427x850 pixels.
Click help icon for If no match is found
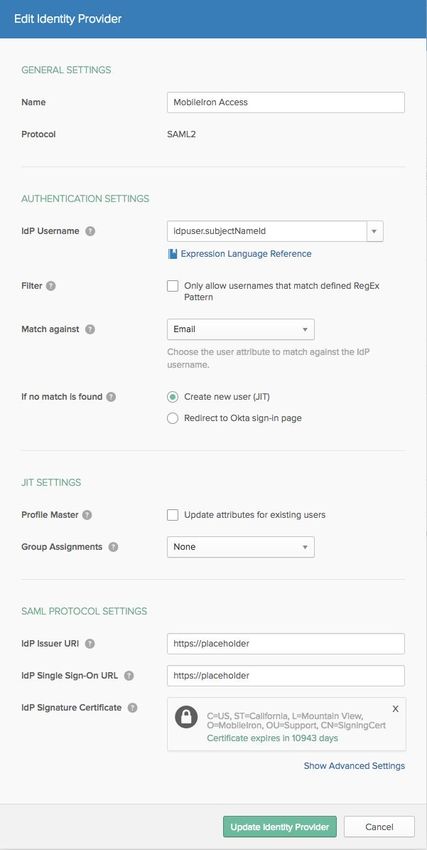[x=111, y=397]
